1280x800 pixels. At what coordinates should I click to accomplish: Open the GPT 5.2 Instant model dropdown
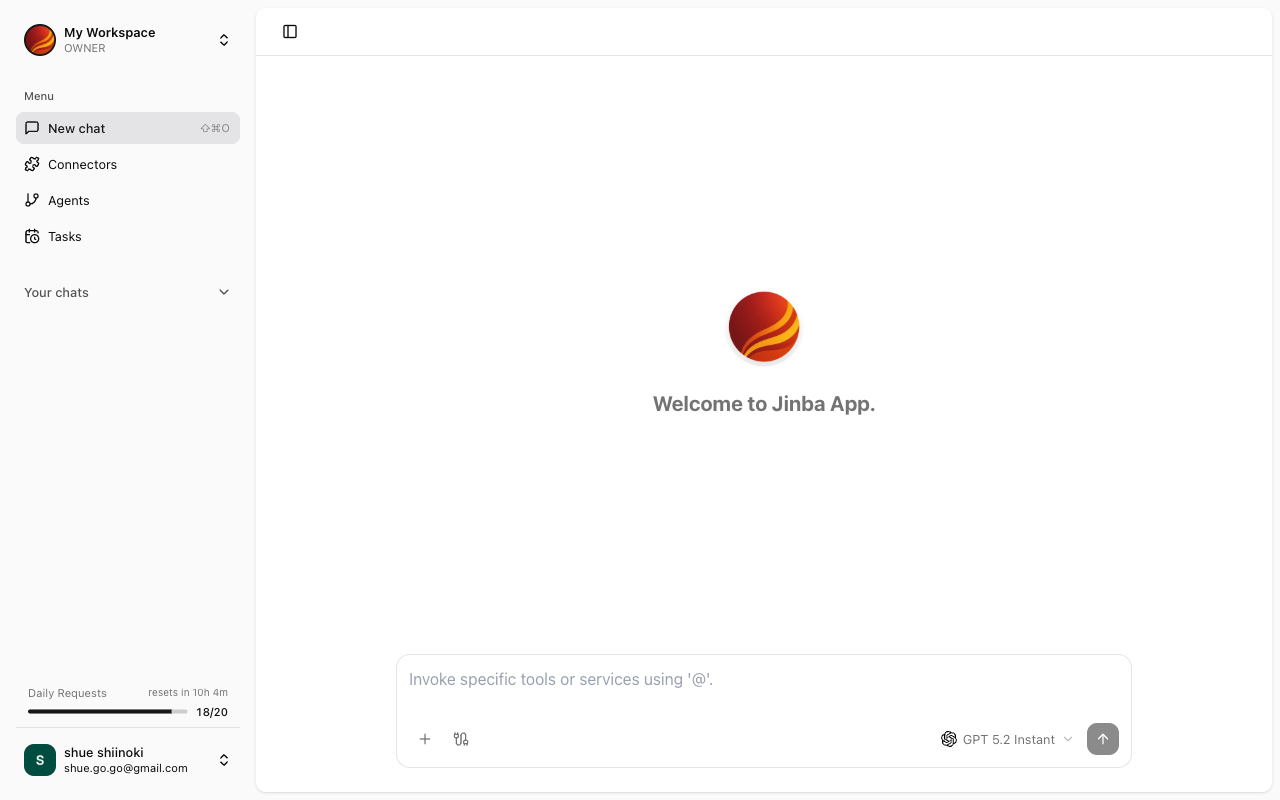(1009, 739)
